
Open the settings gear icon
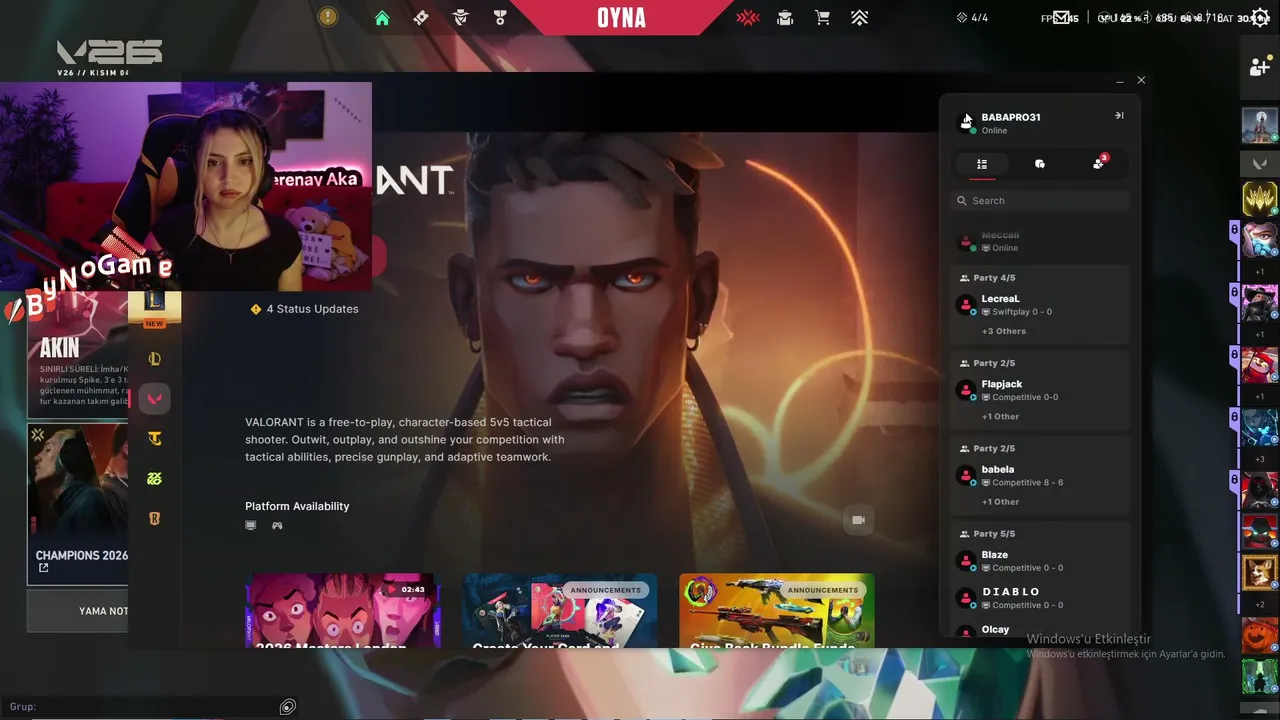click(x=1260, y=18)
